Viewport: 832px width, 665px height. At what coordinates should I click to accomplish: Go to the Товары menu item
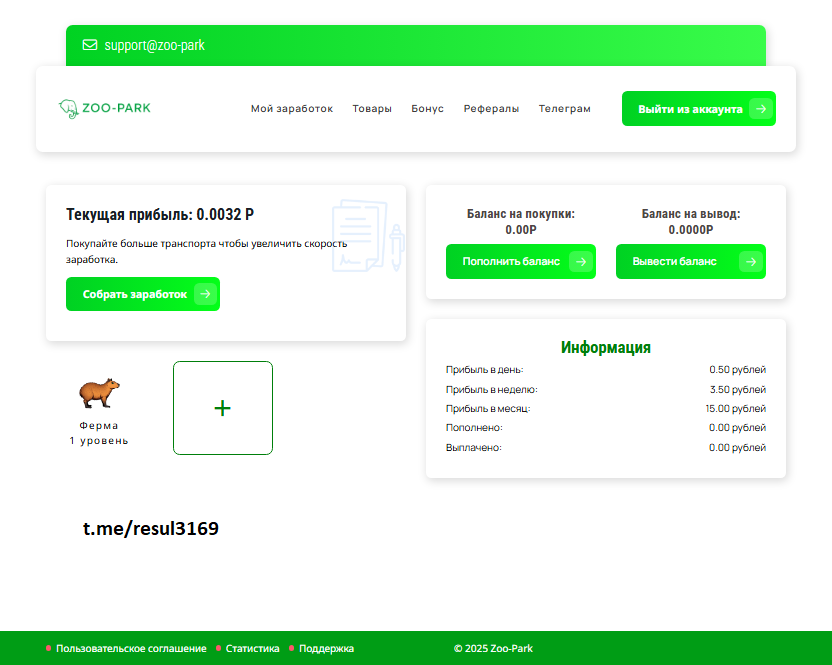click(x=372, y=109)
